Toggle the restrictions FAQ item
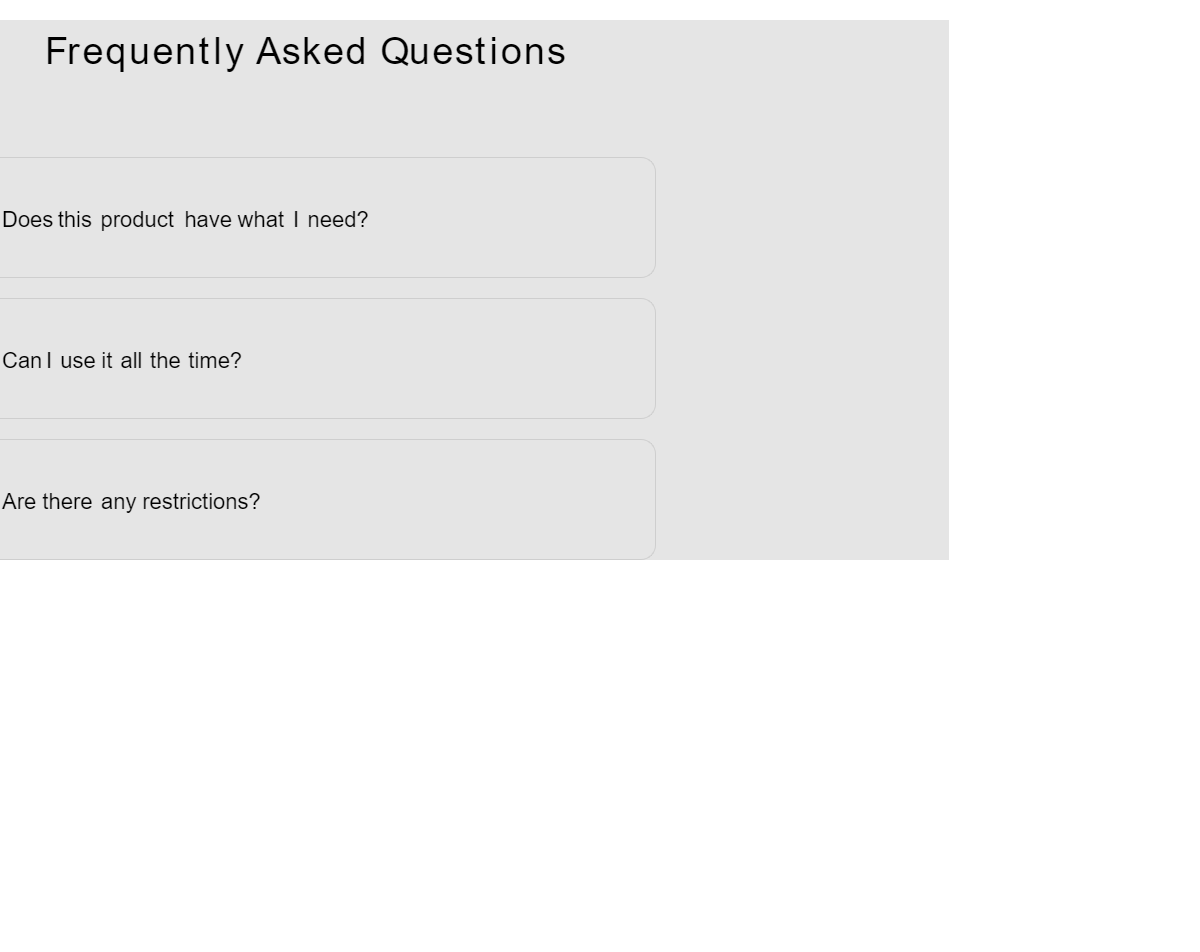 [400, 500]
